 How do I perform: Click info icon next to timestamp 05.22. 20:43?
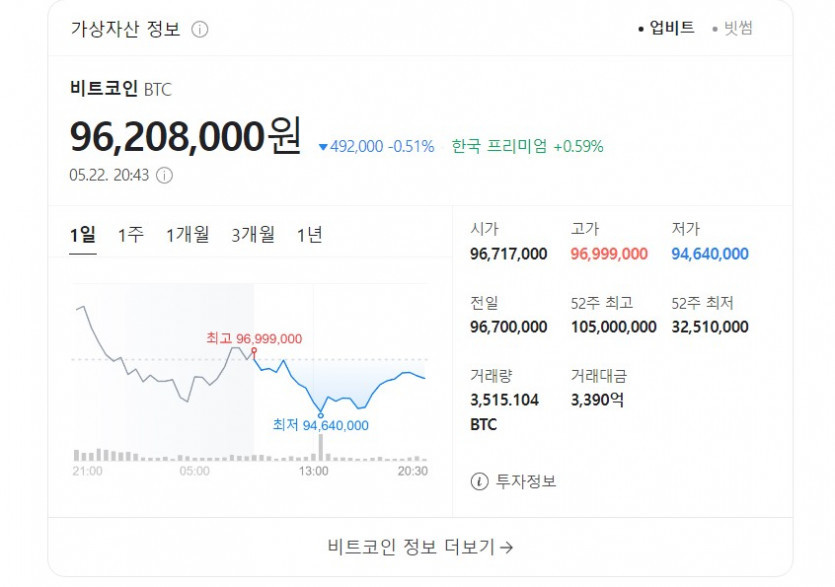[x=165, y=175]
